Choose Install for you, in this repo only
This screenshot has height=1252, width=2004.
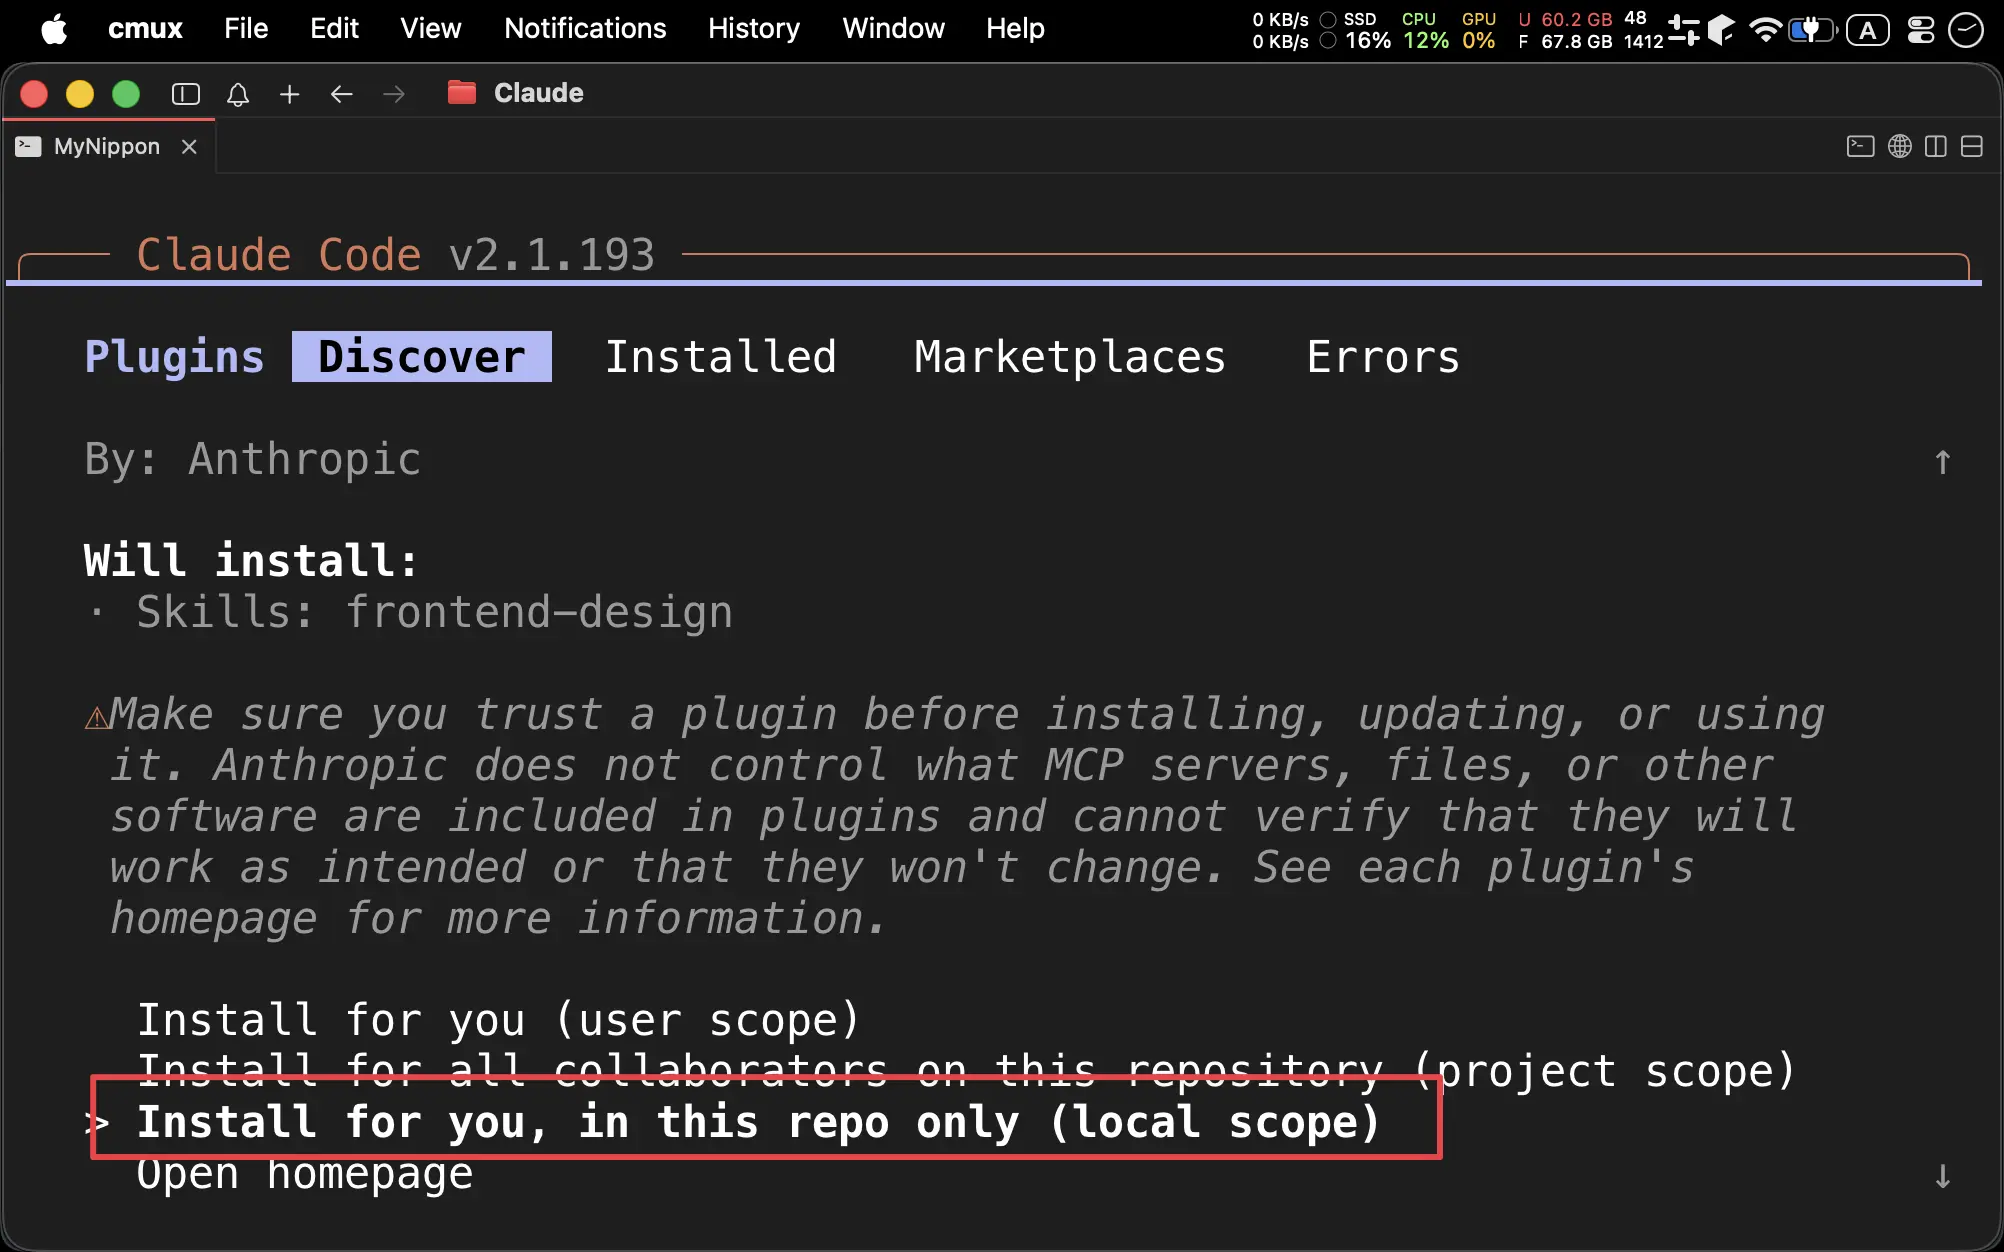point(758,1122)
